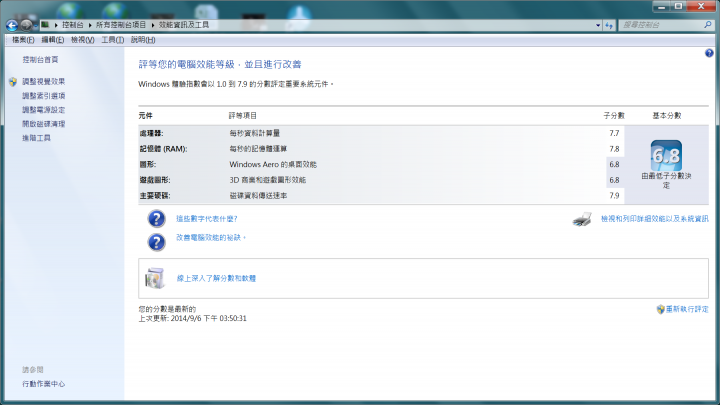
Task: Click the 6.8 base score badge
Action: point(666,156)
